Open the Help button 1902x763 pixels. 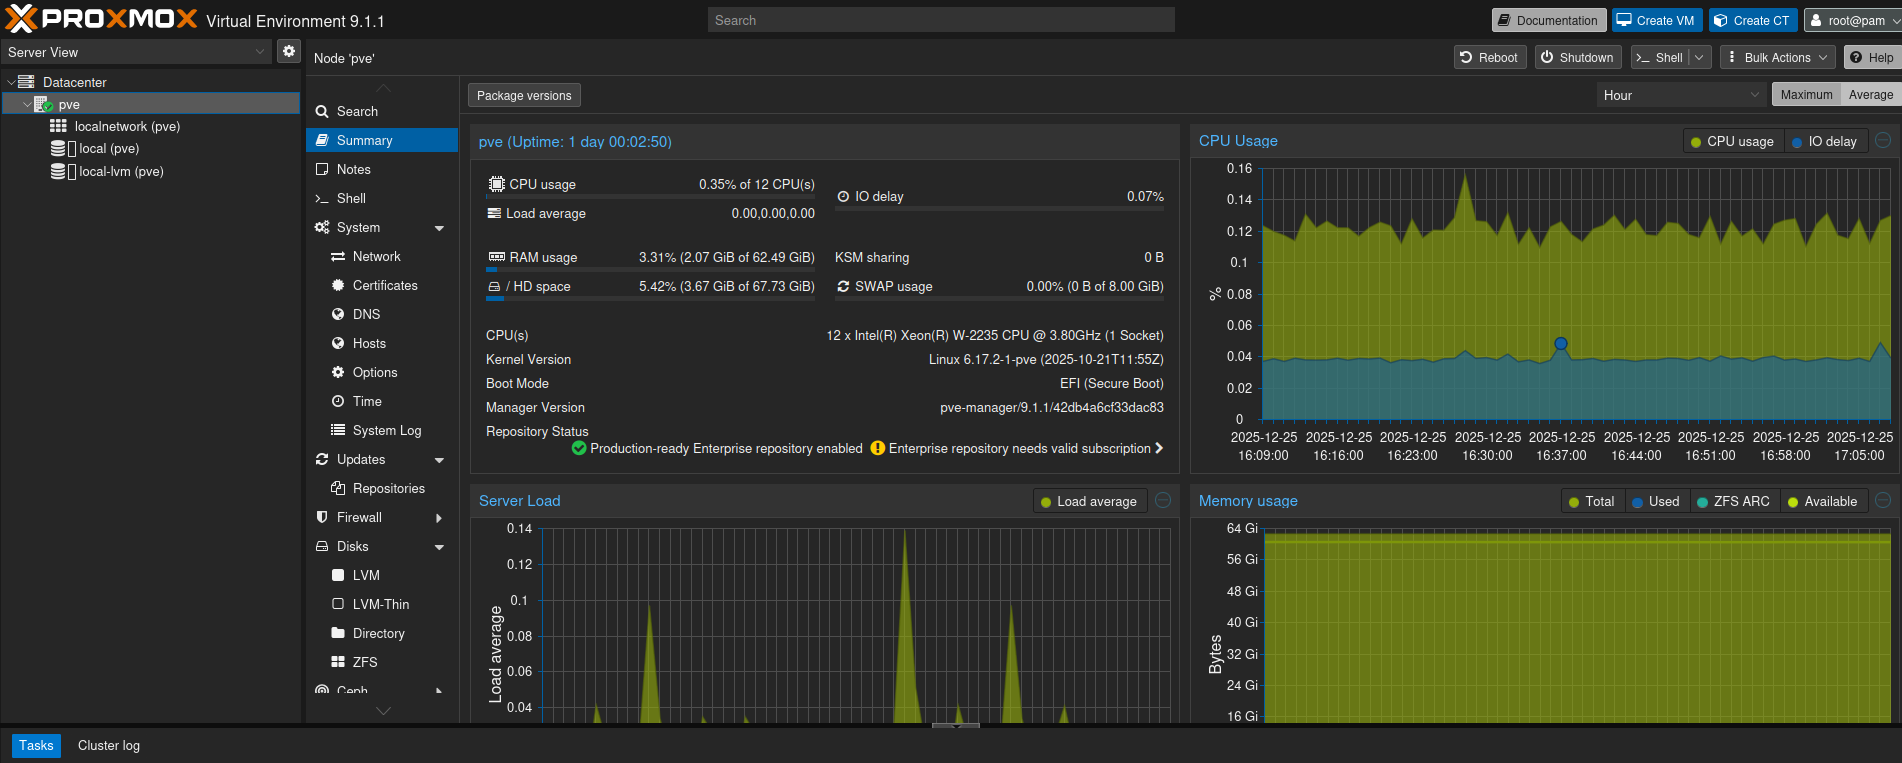(1871, 57)
